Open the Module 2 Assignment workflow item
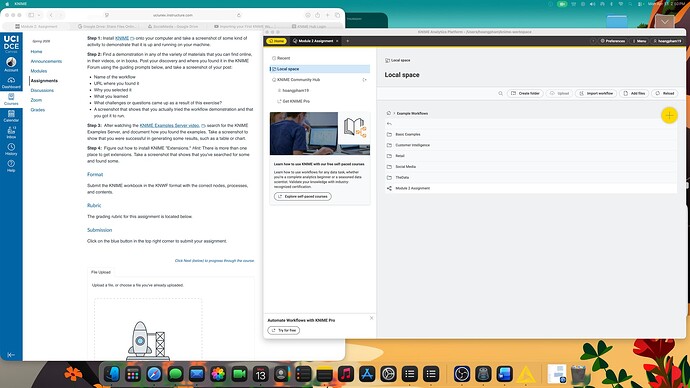 click(531, 188)
